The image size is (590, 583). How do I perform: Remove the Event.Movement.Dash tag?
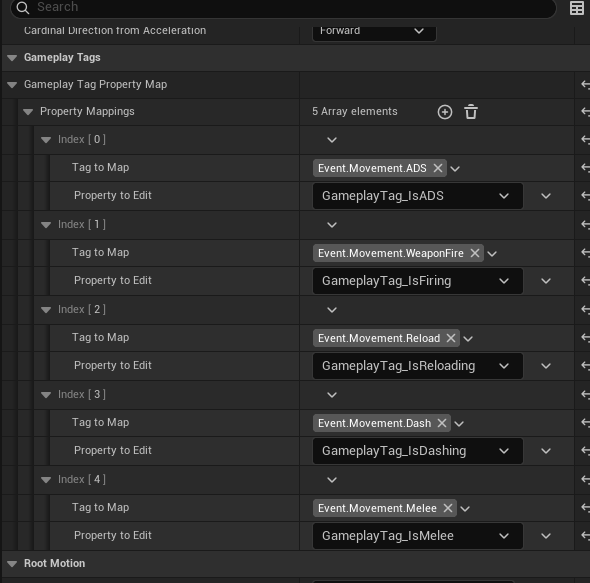coord(442,423)
